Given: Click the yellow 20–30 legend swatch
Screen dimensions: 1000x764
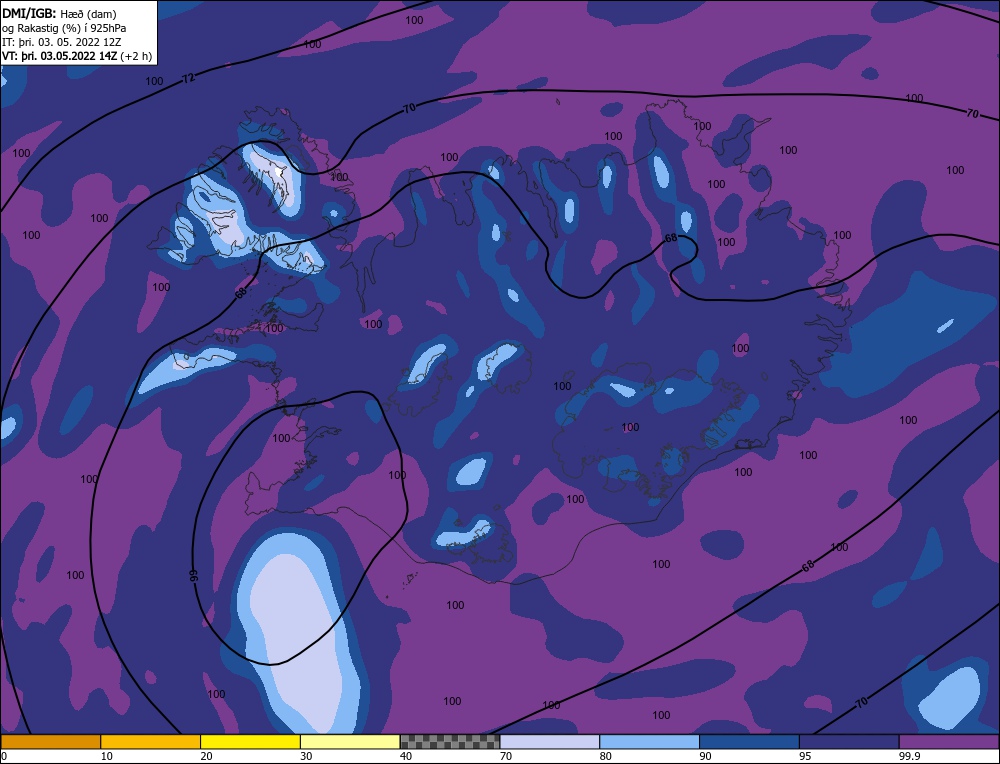Looking at the screenshot, I should pos(250,742).
